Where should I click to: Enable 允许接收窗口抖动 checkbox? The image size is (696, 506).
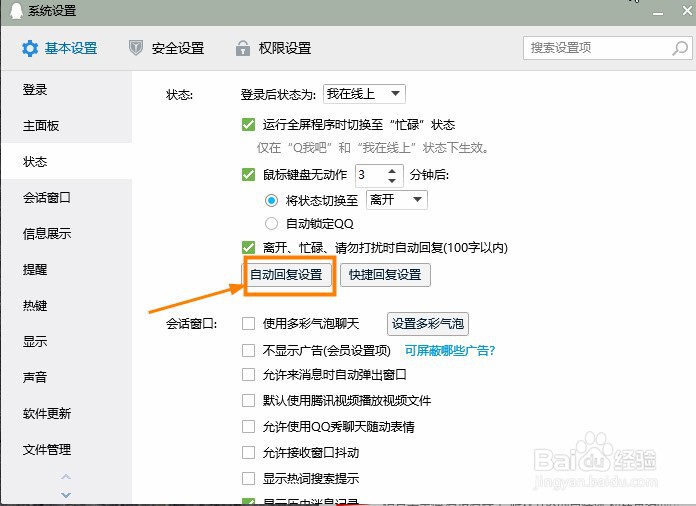pos(248,453)
